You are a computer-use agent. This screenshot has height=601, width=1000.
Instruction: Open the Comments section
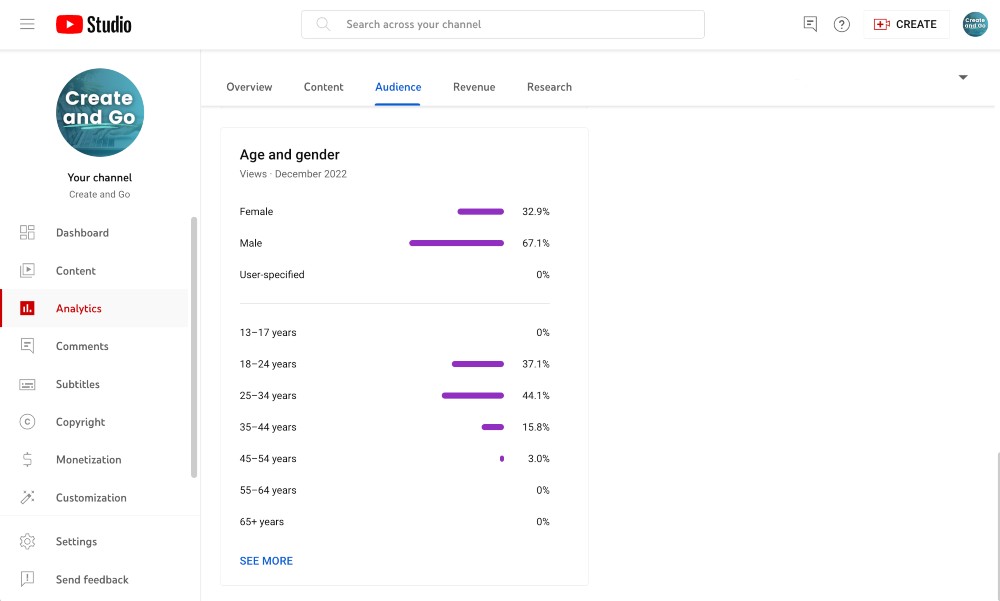(x=82, y=346)
